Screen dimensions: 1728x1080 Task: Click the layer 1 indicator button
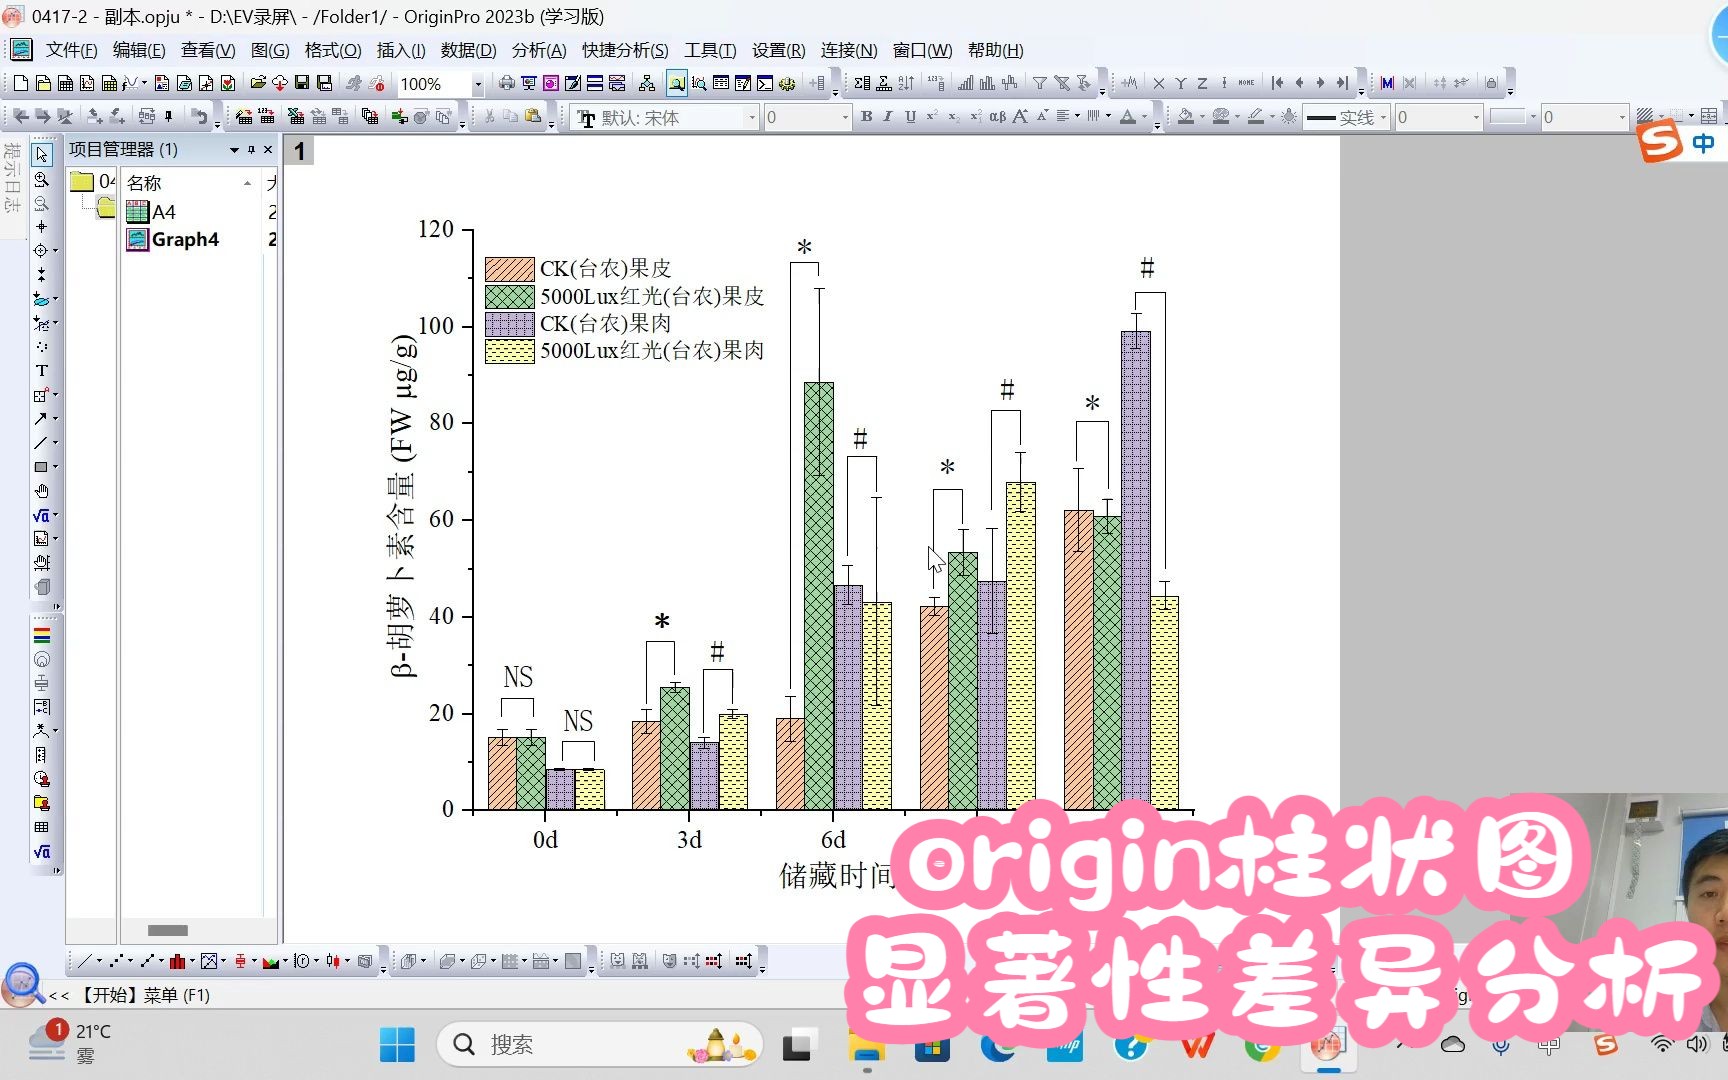(x=299, y=151)
